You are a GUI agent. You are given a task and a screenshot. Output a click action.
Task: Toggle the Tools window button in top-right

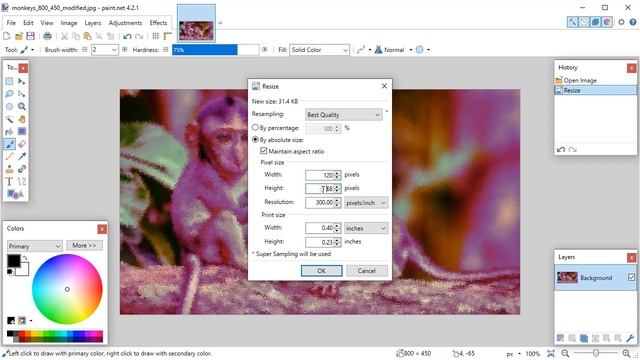point(573,22)
